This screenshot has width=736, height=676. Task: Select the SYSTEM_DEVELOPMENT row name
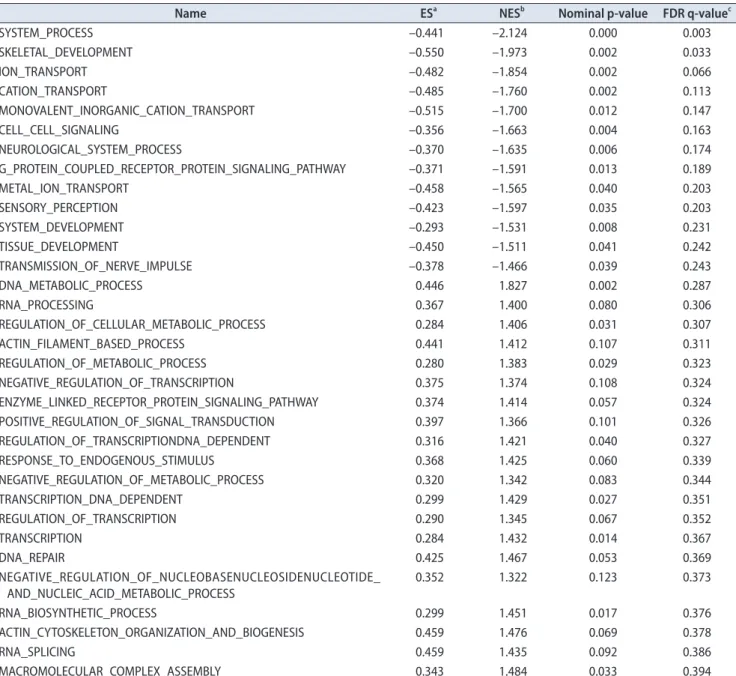tap(62, 227)
